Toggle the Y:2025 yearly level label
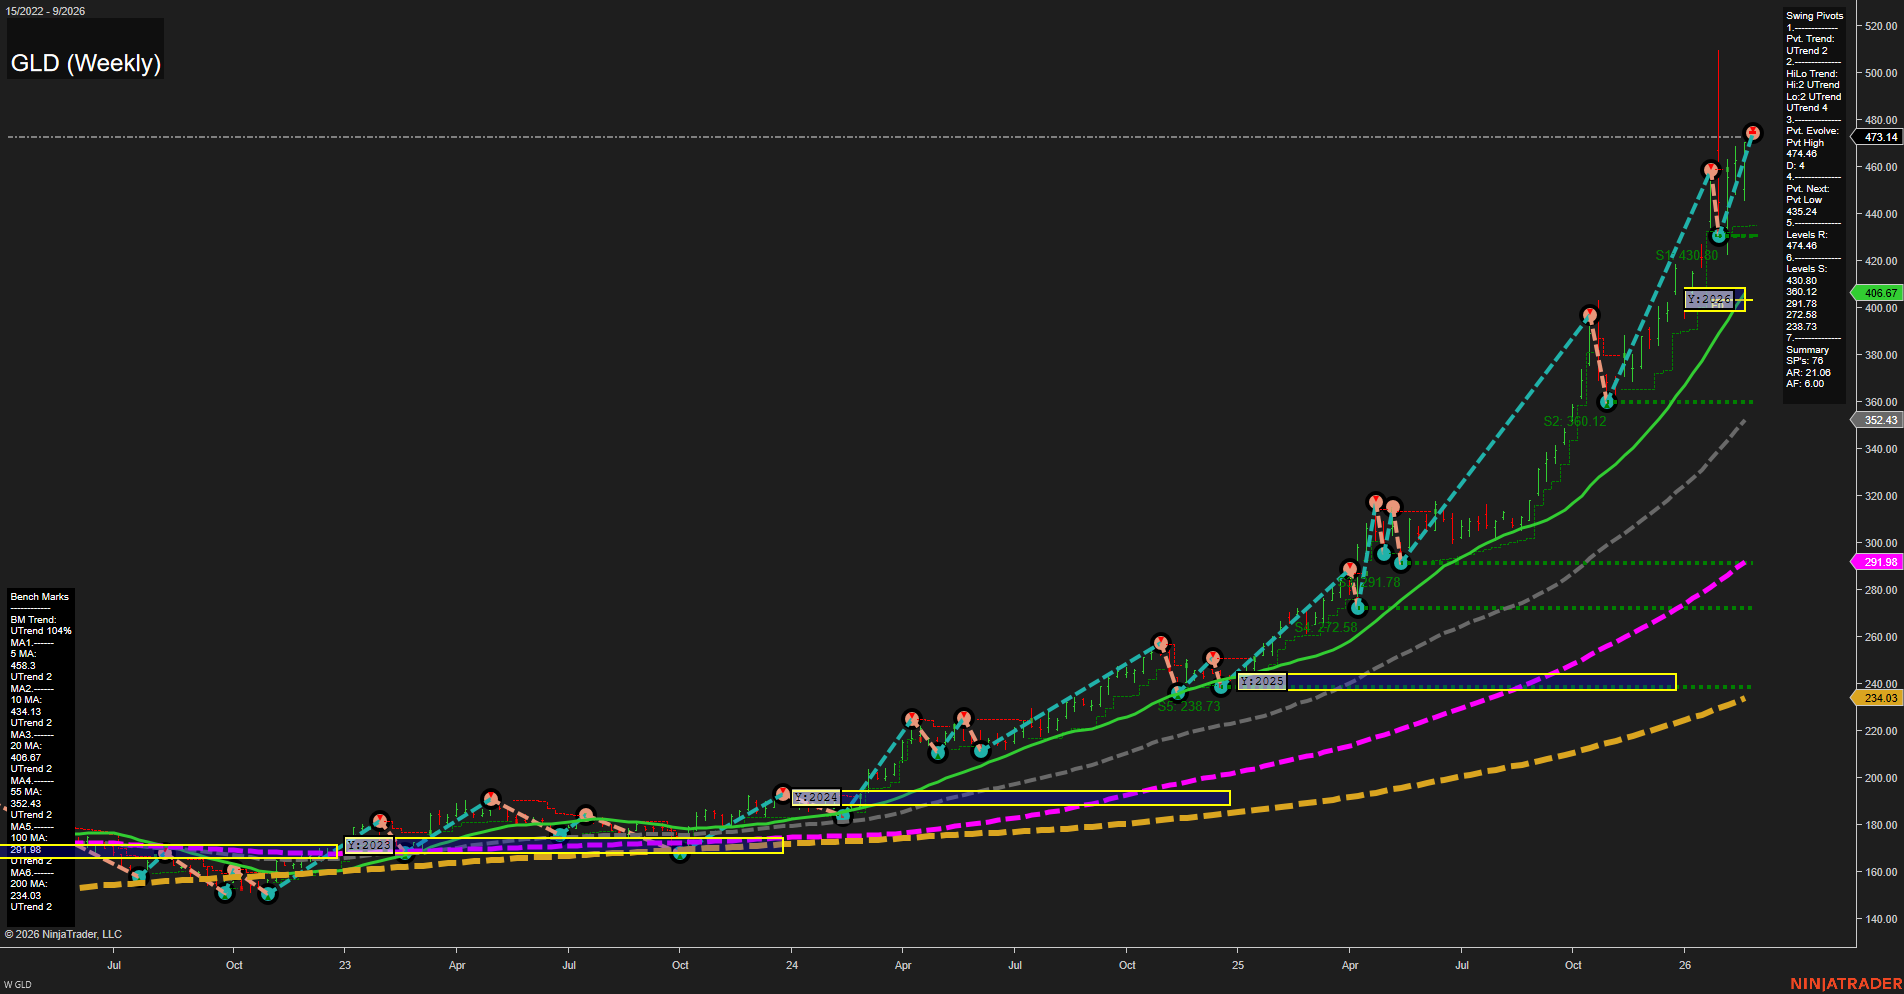The width and height of the screenshot is (1904, 994). point(1262,681)
